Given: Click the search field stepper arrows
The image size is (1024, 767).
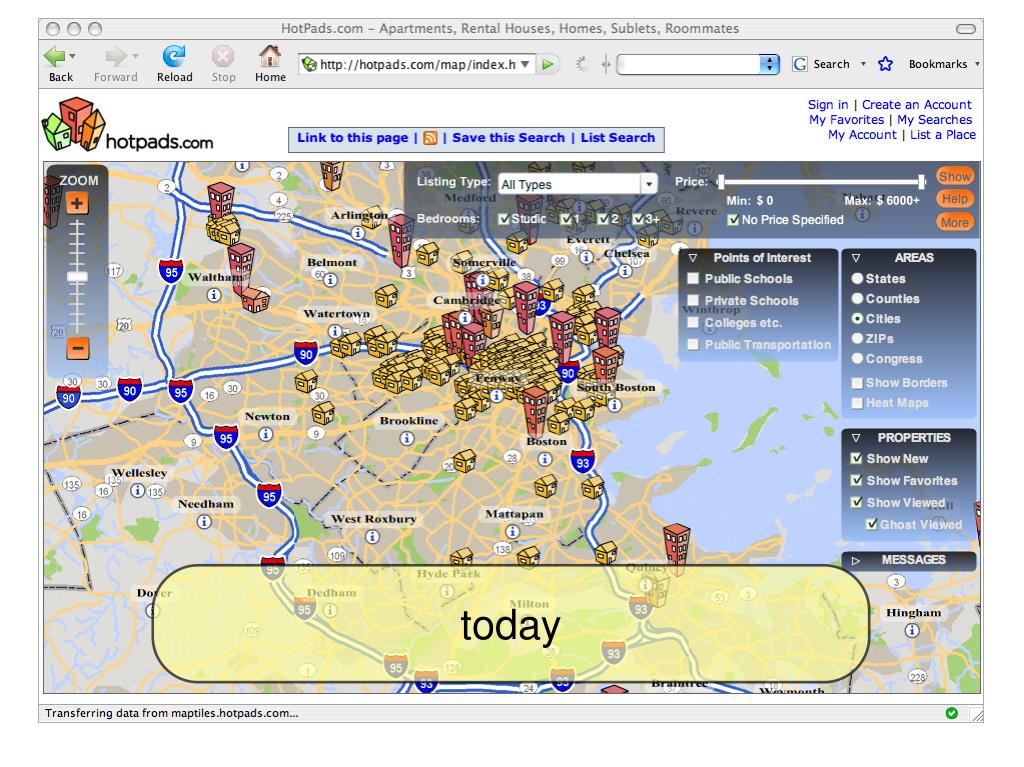Looking at the screenshot, I should (769, 64).
